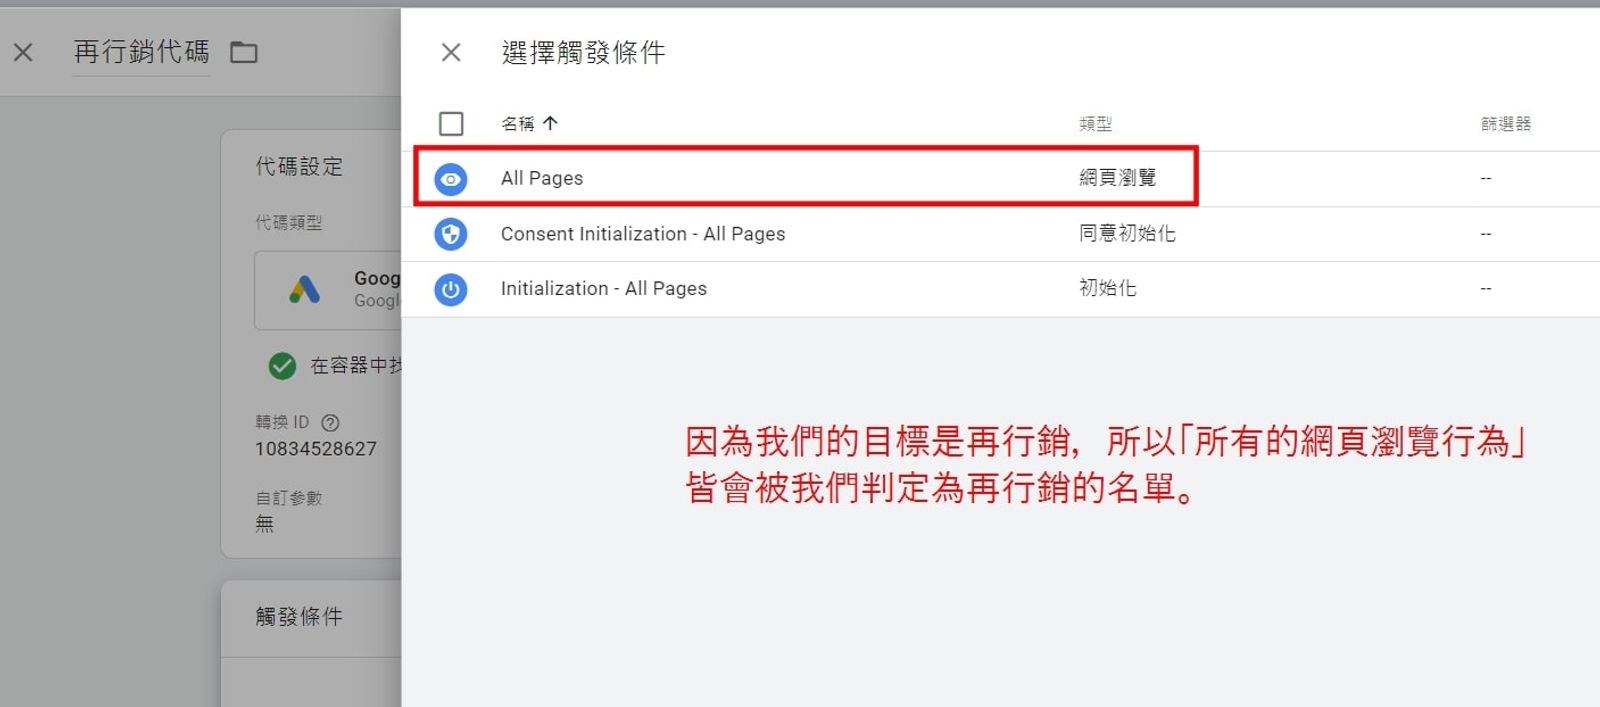Click the 網頁瀏覽 type cell
This screenshot has height=707, width=1600.
point(1117,178)
